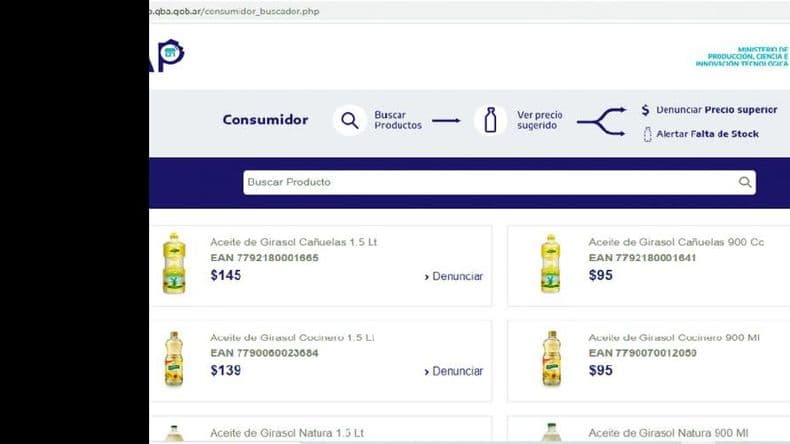Open Denunciar Precio superior option

pos(716,110)
